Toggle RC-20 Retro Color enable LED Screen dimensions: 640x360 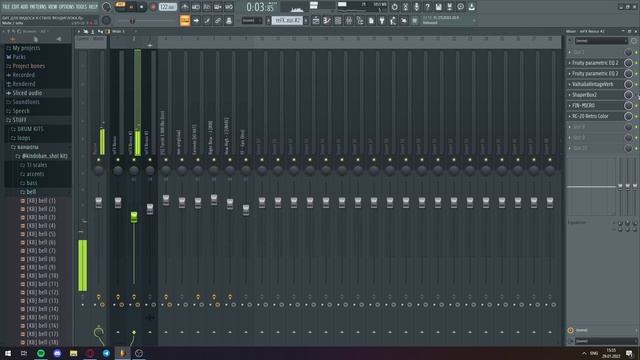point(636,116)
